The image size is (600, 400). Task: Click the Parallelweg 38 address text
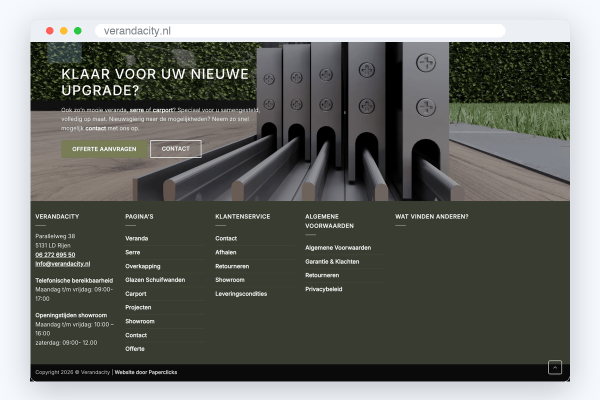click(x=55, y=236)
